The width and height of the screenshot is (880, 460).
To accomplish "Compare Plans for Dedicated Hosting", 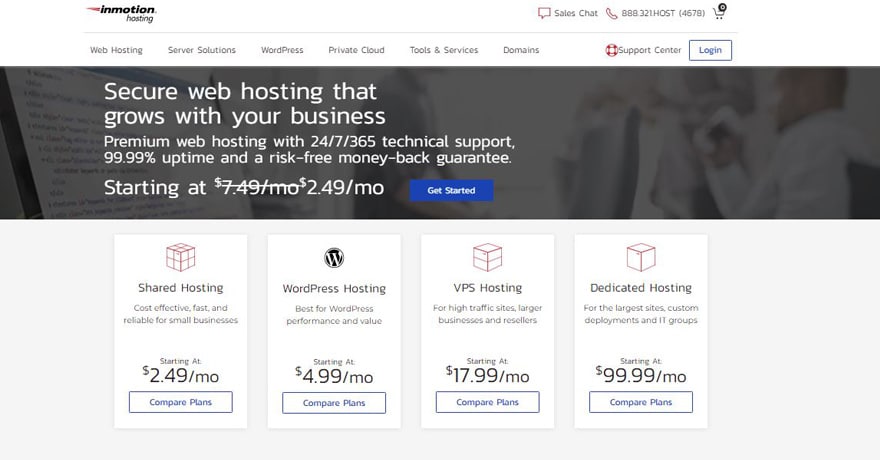I will [641, 402].
